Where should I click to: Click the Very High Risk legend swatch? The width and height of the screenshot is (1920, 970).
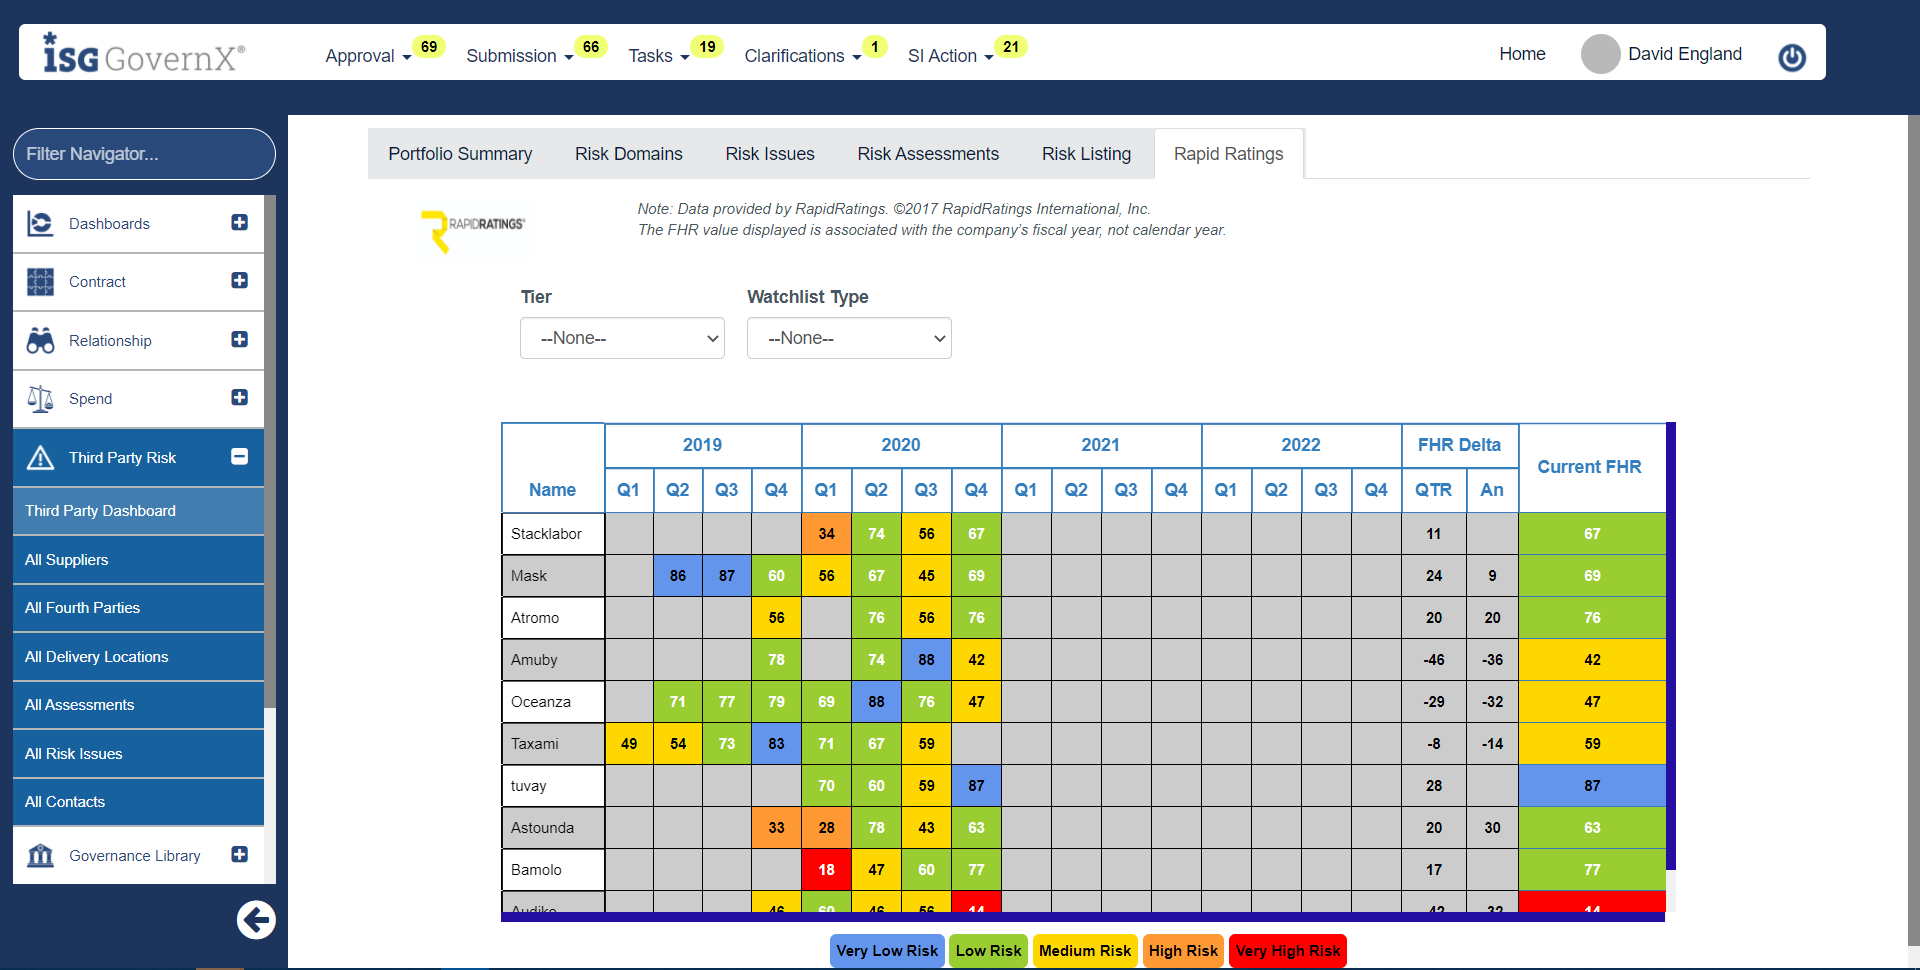click(1287, 951)
